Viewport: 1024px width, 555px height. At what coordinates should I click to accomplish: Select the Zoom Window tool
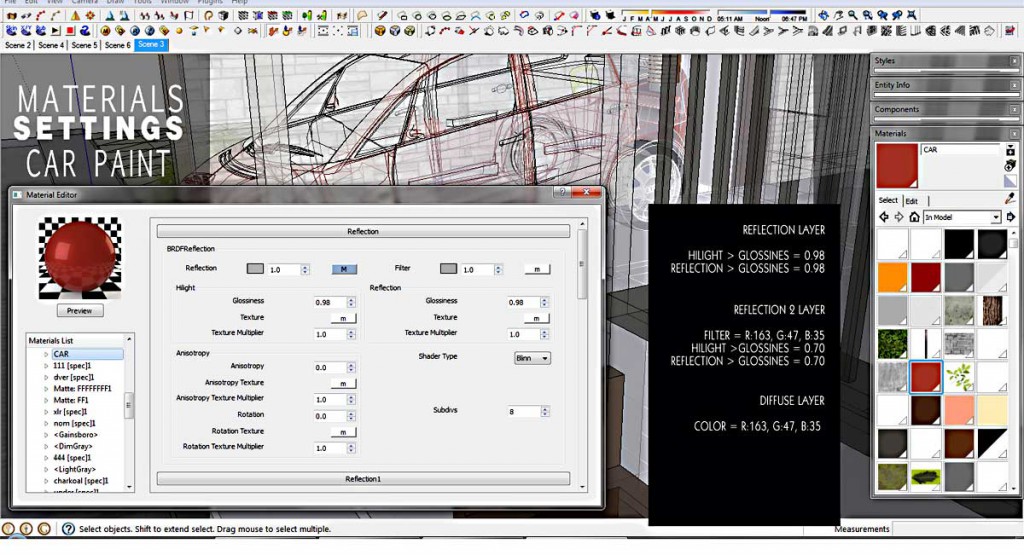867,14
